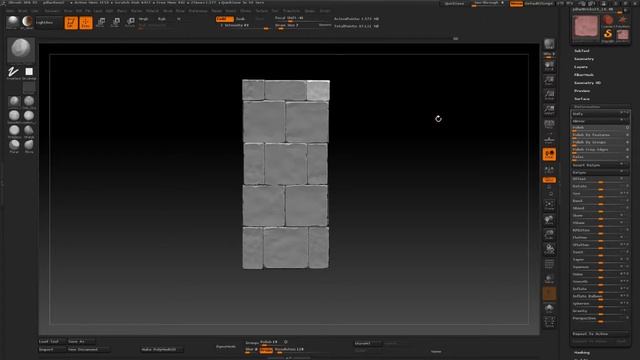Click the Import button at bottom
Viewport: 640px width, 360px height.
pyautogui.click(x=51, y=349)
